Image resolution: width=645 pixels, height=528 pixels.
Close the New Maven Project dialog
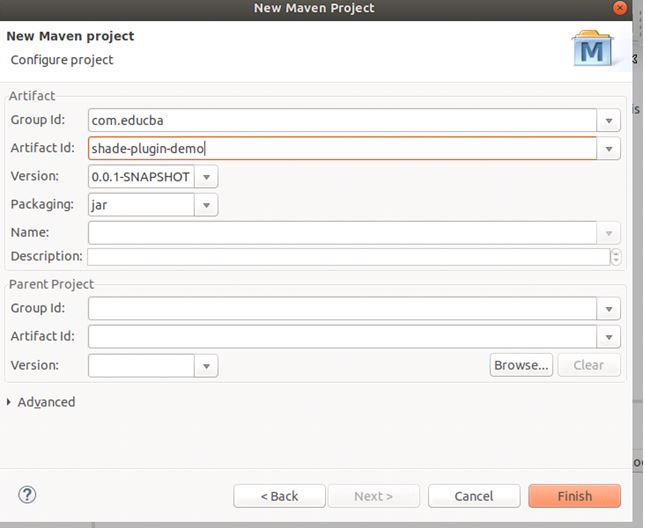click(619, 8)
